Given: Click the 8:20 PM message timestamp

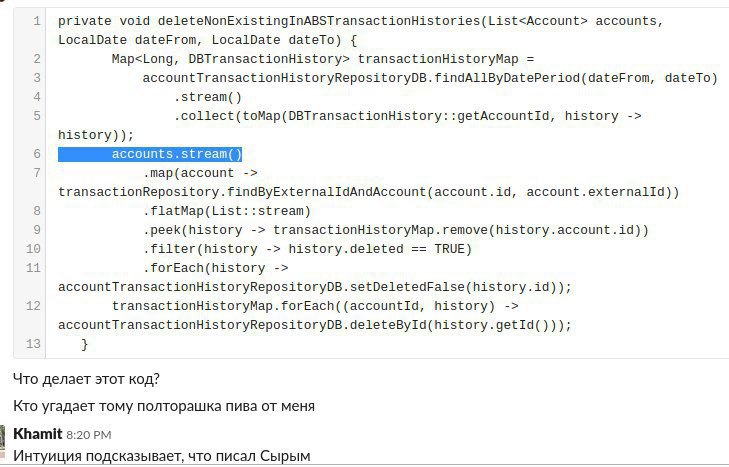Looking at the screenshot, I should (88, 435).
